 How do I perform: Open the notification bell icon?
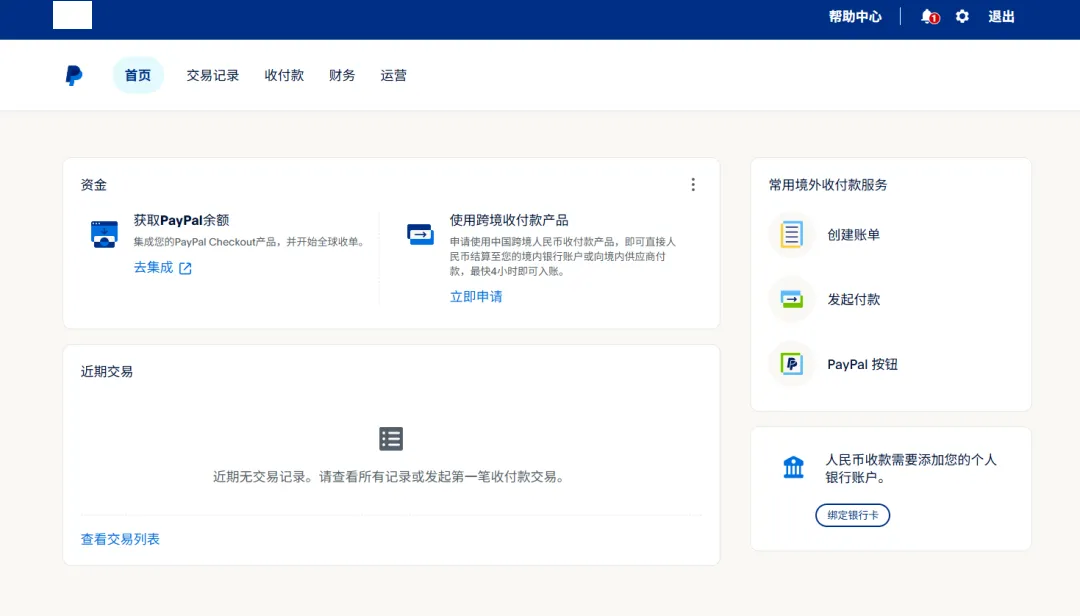[x=928, y=17]
